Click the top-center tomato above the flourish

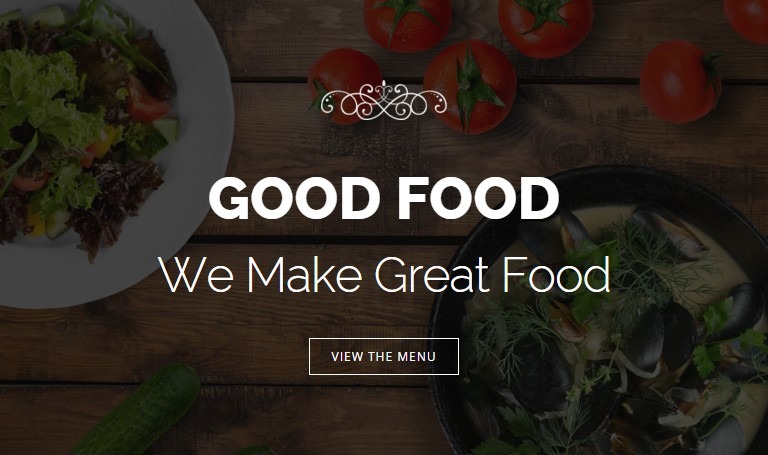(408, 24)
